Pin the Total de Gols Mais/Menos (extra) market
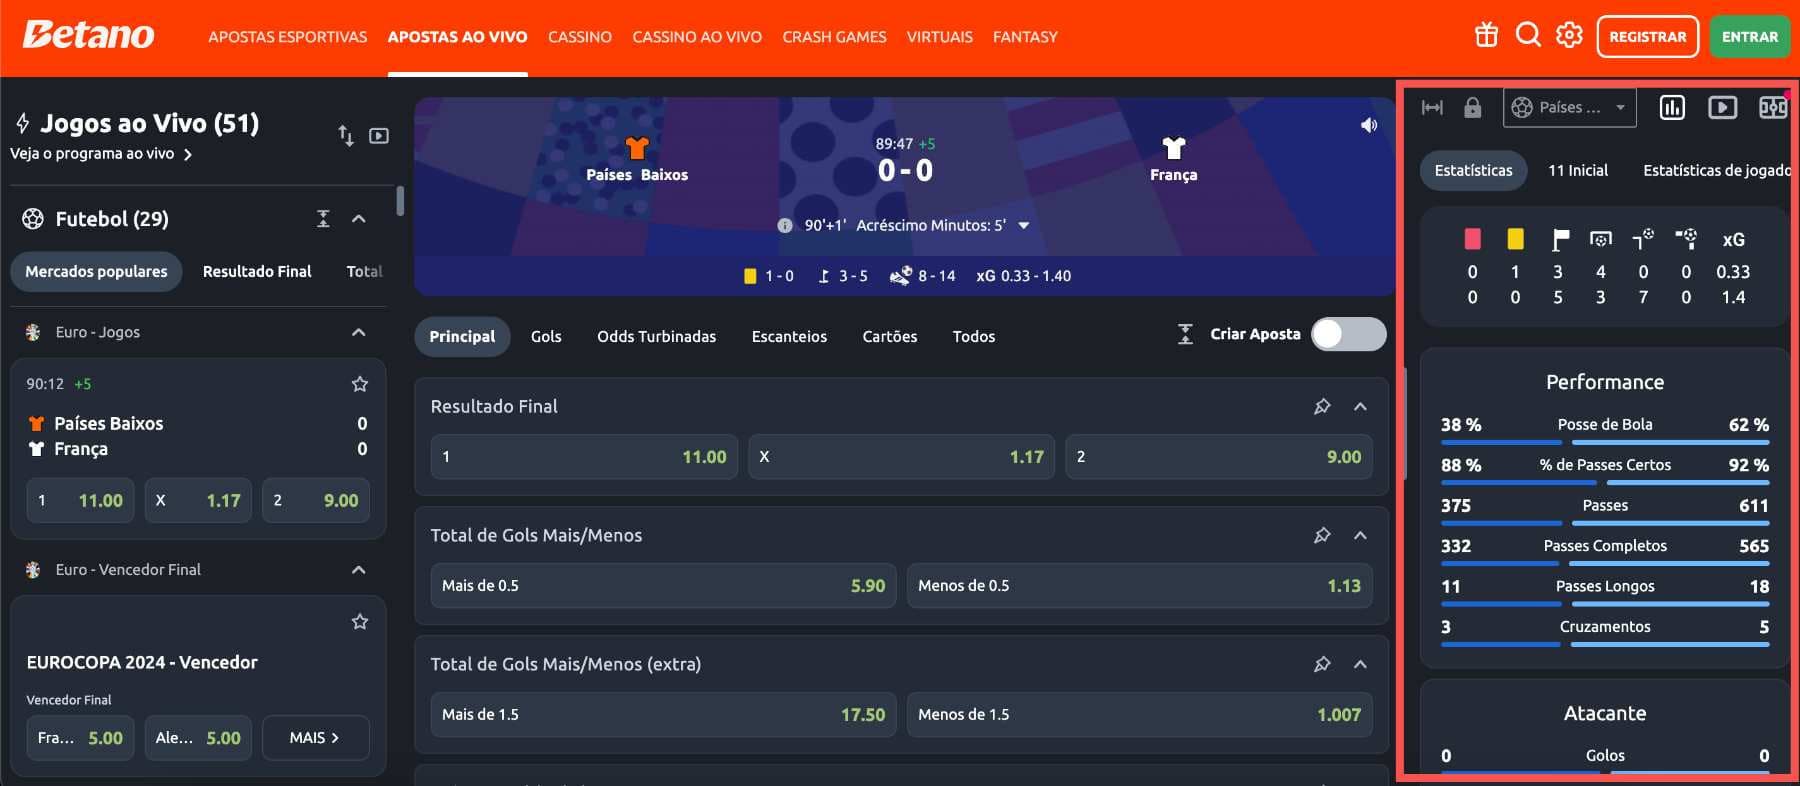The height and width of the screenshot is (786, 1800). point(1322,664)
